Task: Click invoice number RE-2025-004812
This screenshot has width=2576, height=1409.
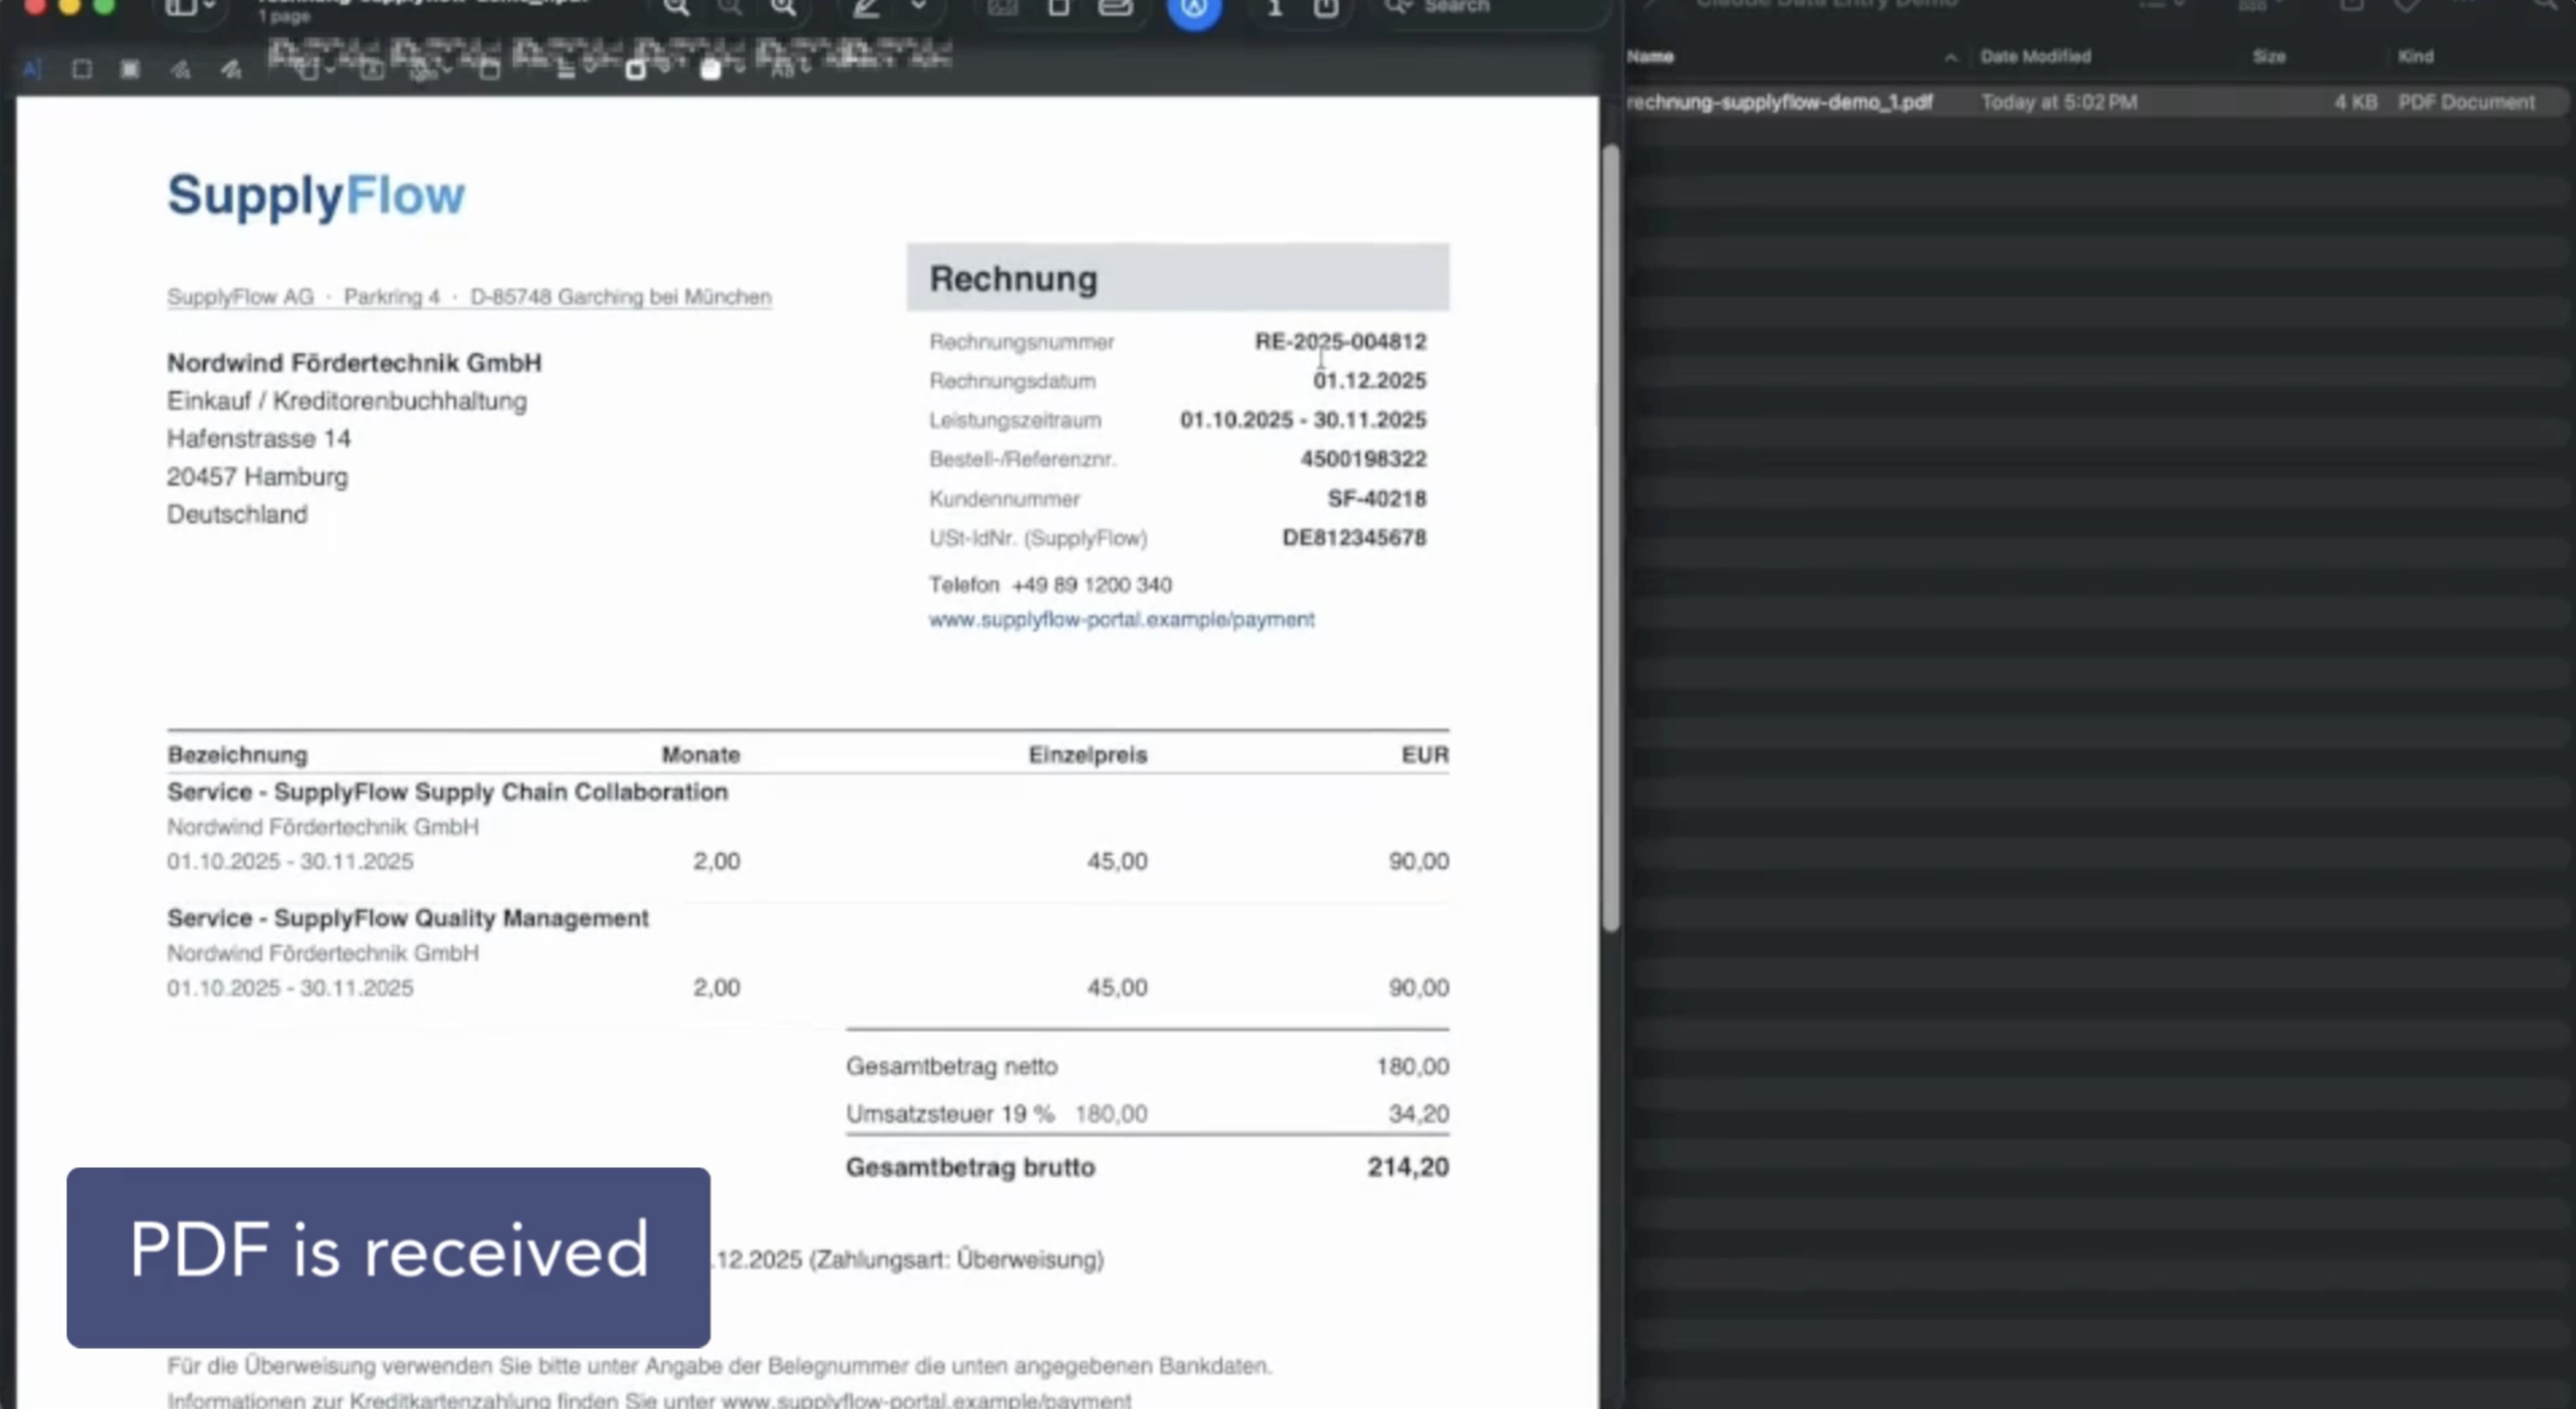Action: [1340, 342]
